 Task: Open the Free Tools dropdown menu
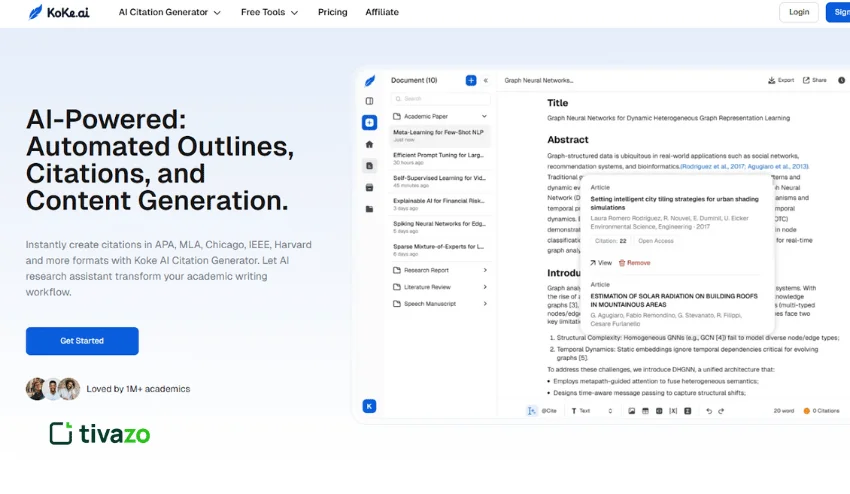(269, 12)
